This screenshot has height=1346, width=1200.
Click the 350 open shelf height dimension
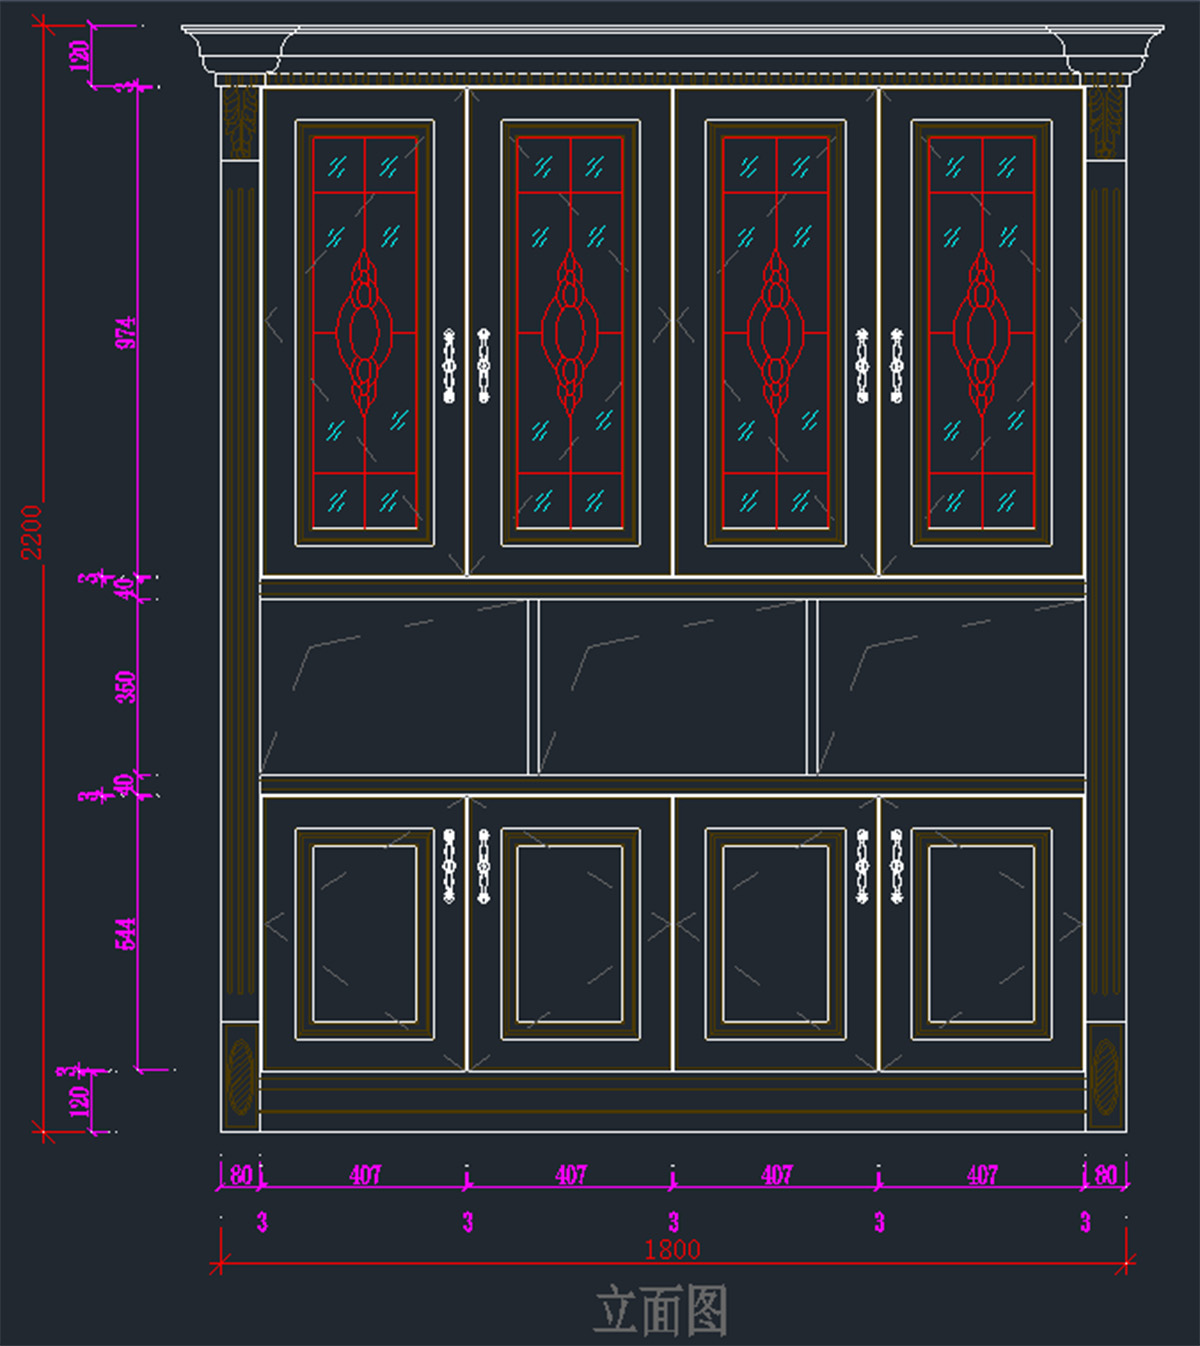pyautogui.click(x=126, y=687)
